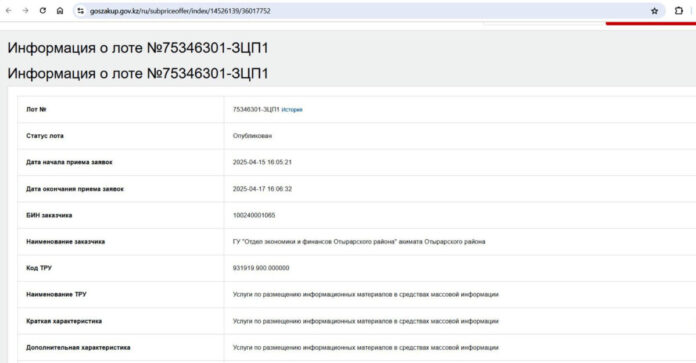Screen dimensions: 696x363
Task: Click the second Информация о лоте heading
Action: [x=138, y=73]
